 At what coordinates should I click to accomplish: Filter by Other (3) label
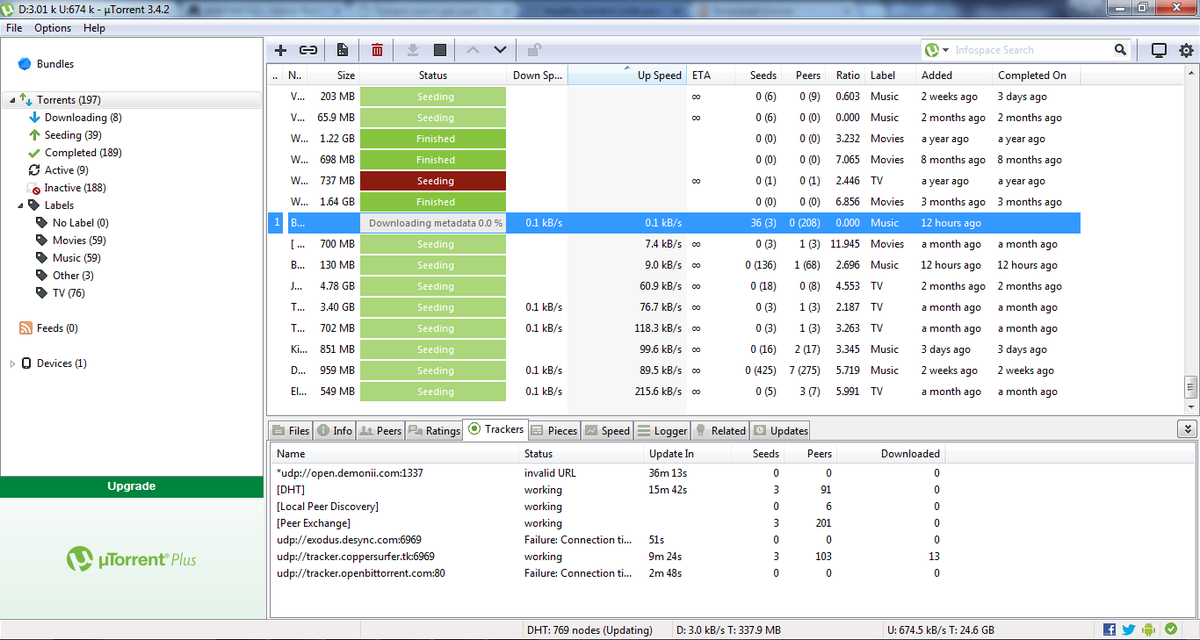[x=73, y=275]
